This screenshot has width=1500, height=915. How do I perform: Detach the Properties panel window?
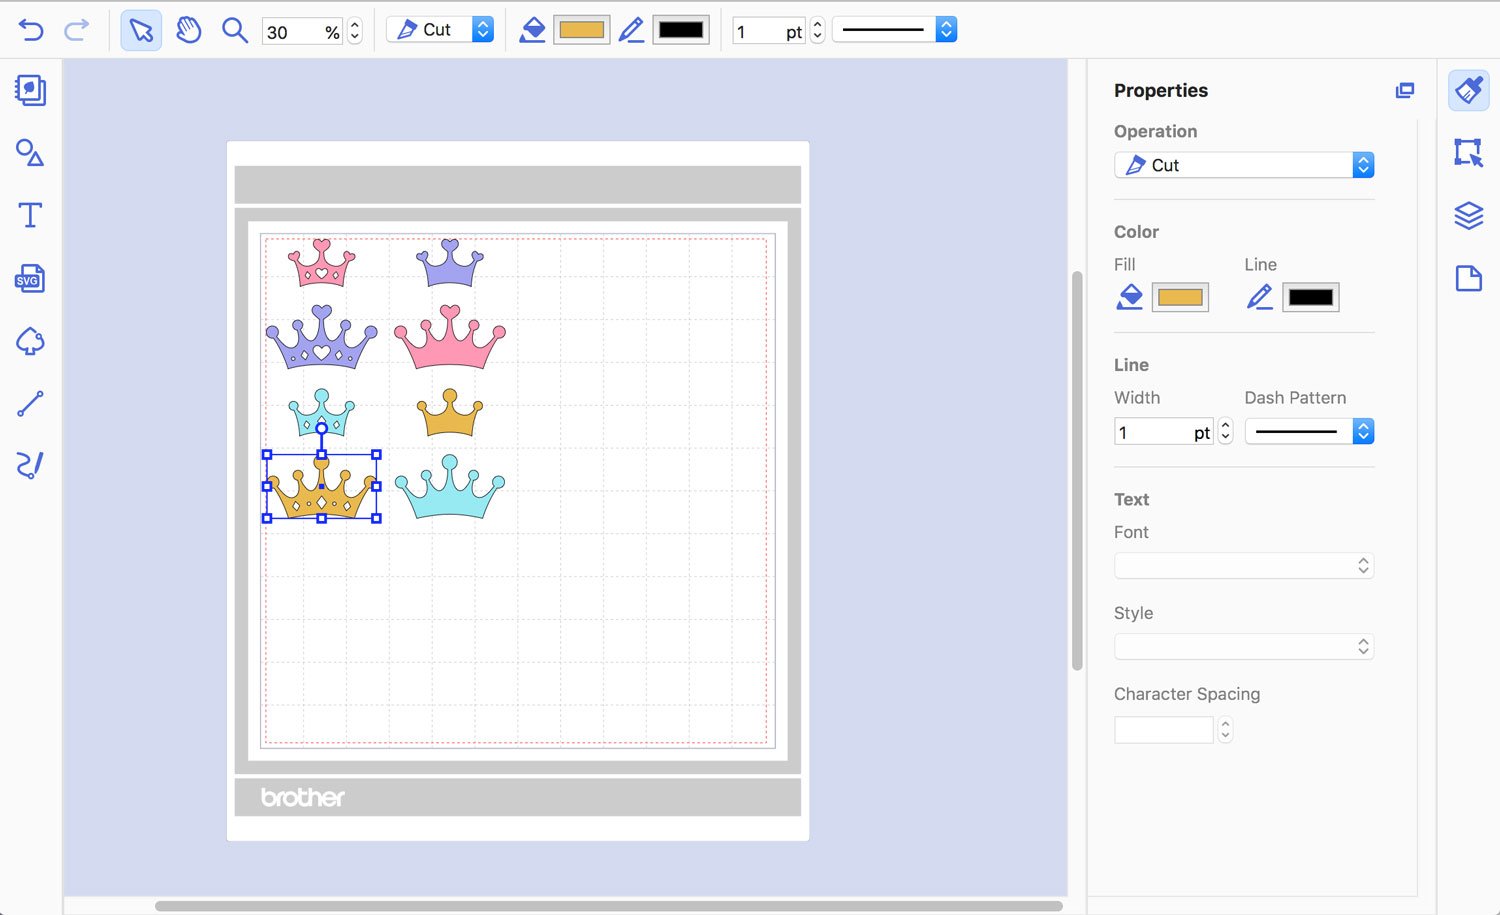point(1404,90)
